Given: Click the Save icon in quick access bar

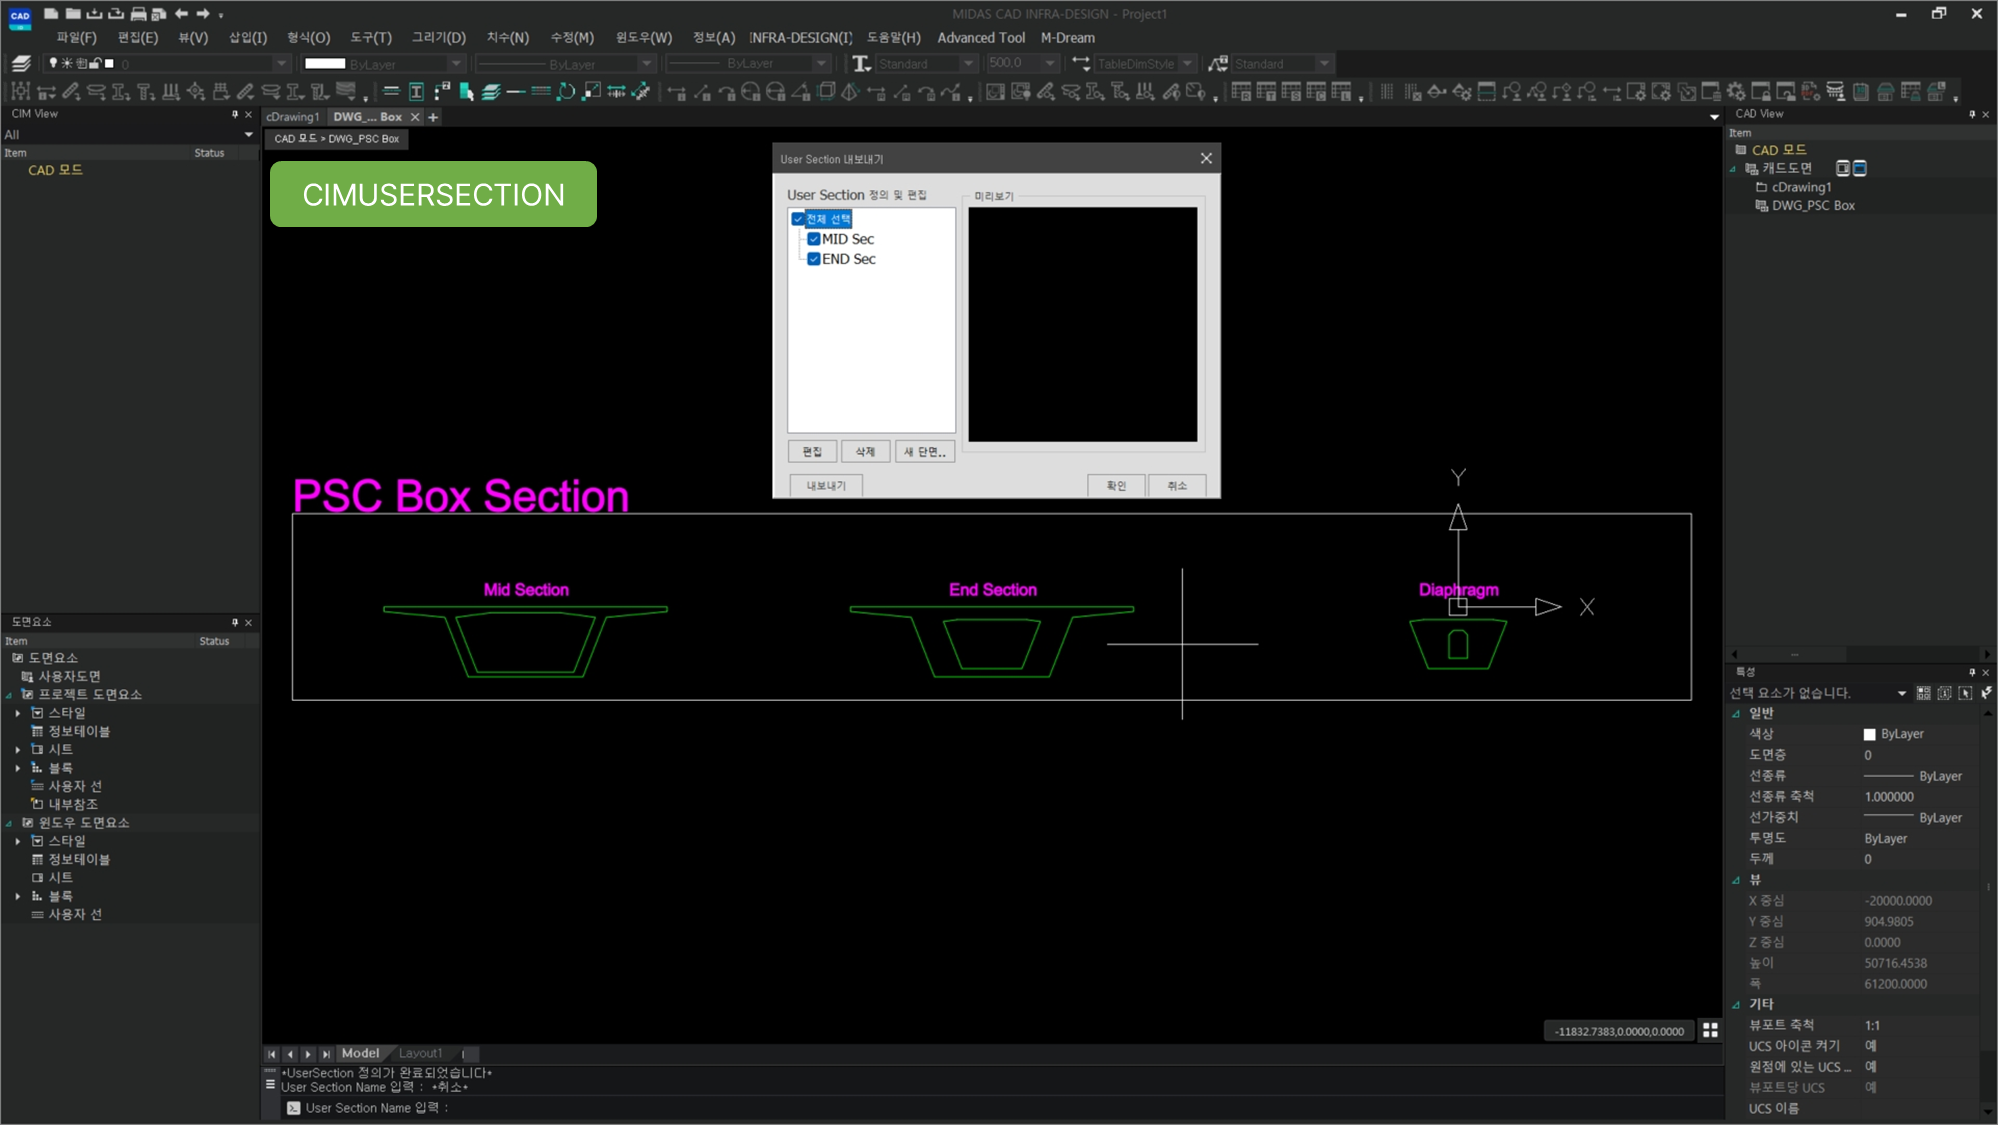Looking at the screenshot, I should [x=94, y=14].
